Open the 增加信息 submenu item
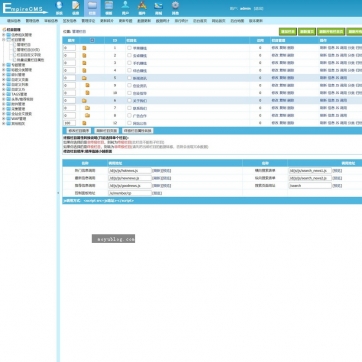Screen dimensions: 362x362 pyautogui.click(x=14, y=21)
